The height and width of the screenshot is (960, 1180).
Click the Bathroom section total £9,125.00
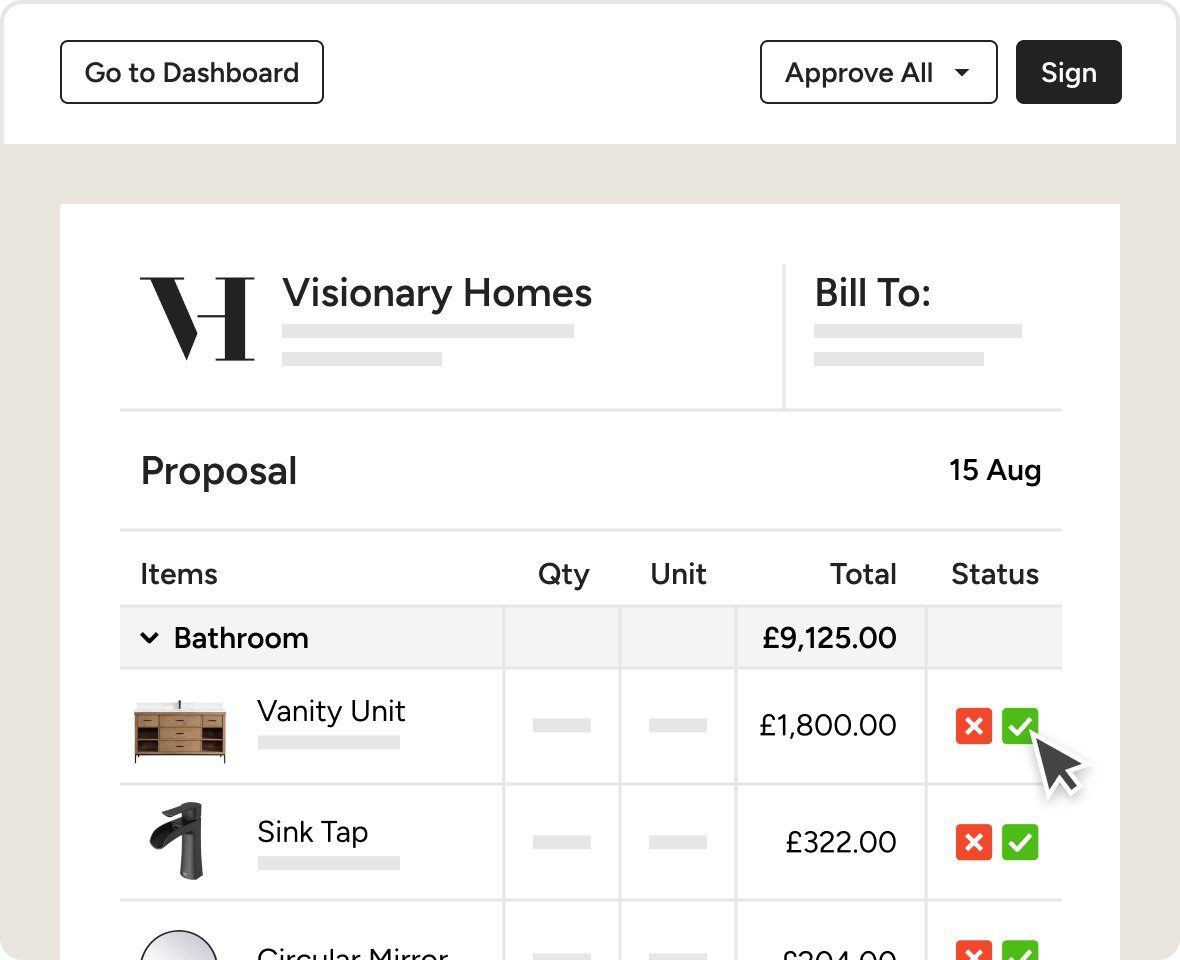click(829, 638)
